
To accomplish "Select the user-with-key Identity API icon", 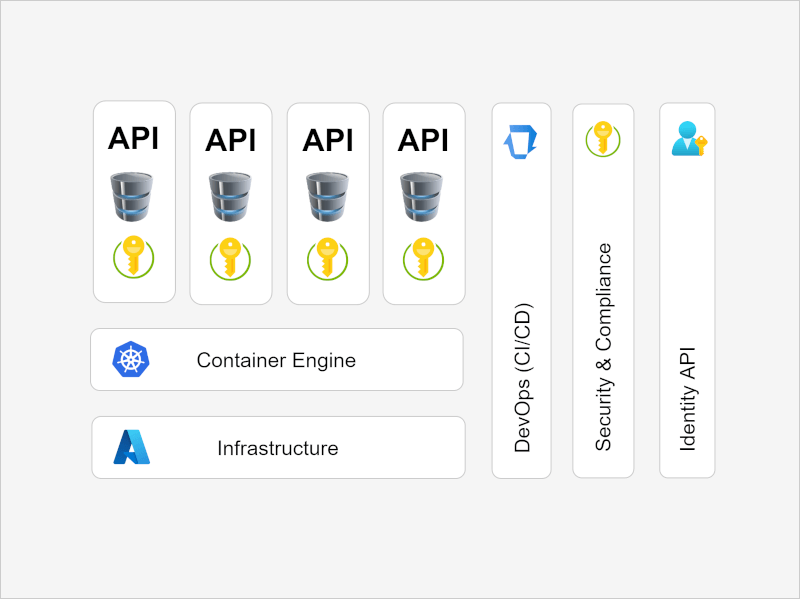I will pos(688,139).
